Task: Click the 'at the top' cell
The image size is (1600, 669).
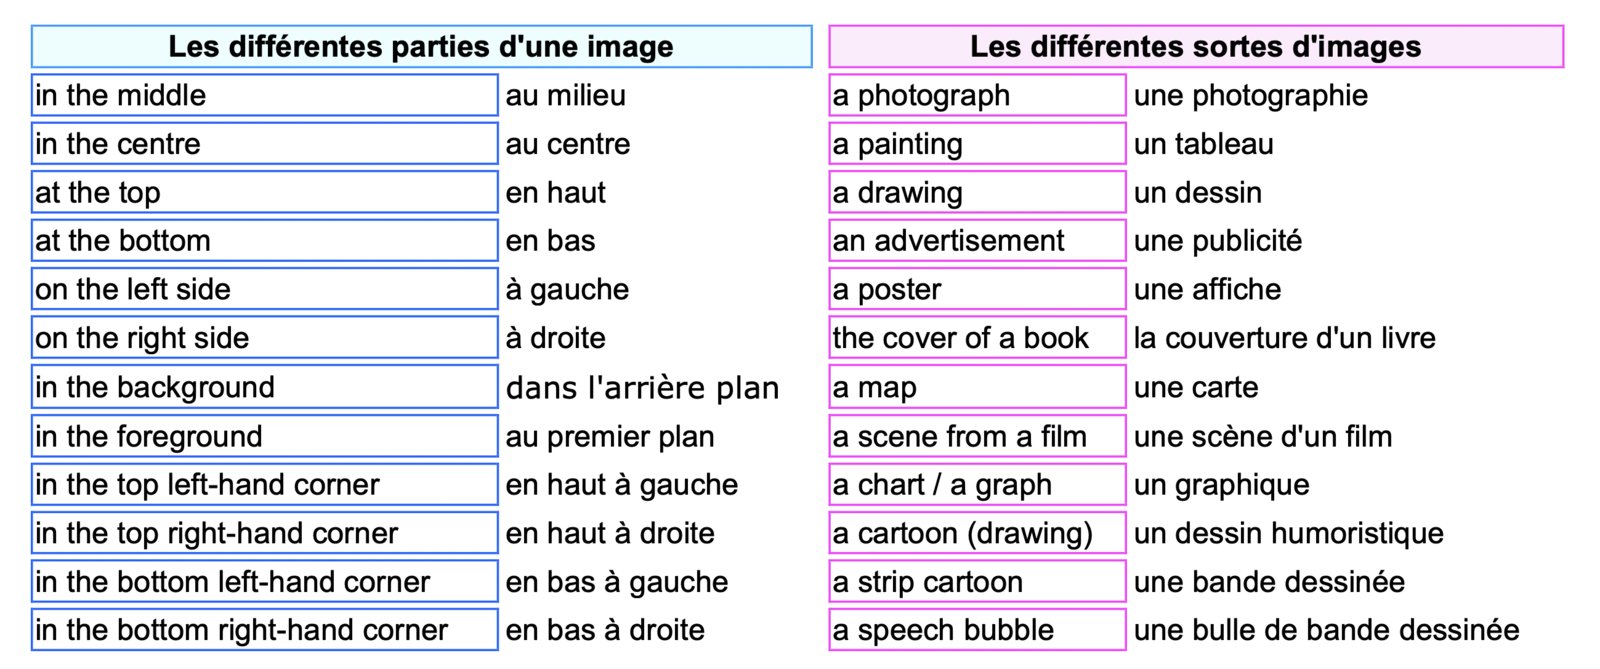Action: click(265, 192)
